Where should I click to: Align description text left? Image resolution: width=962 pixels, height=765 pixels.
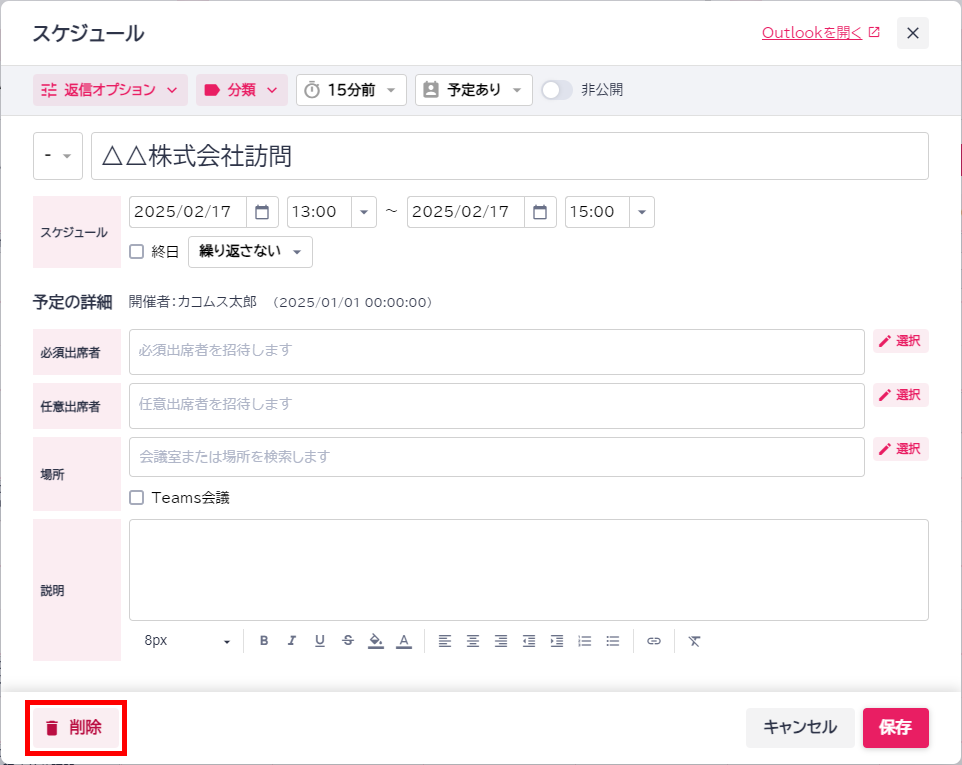point(445,640)
